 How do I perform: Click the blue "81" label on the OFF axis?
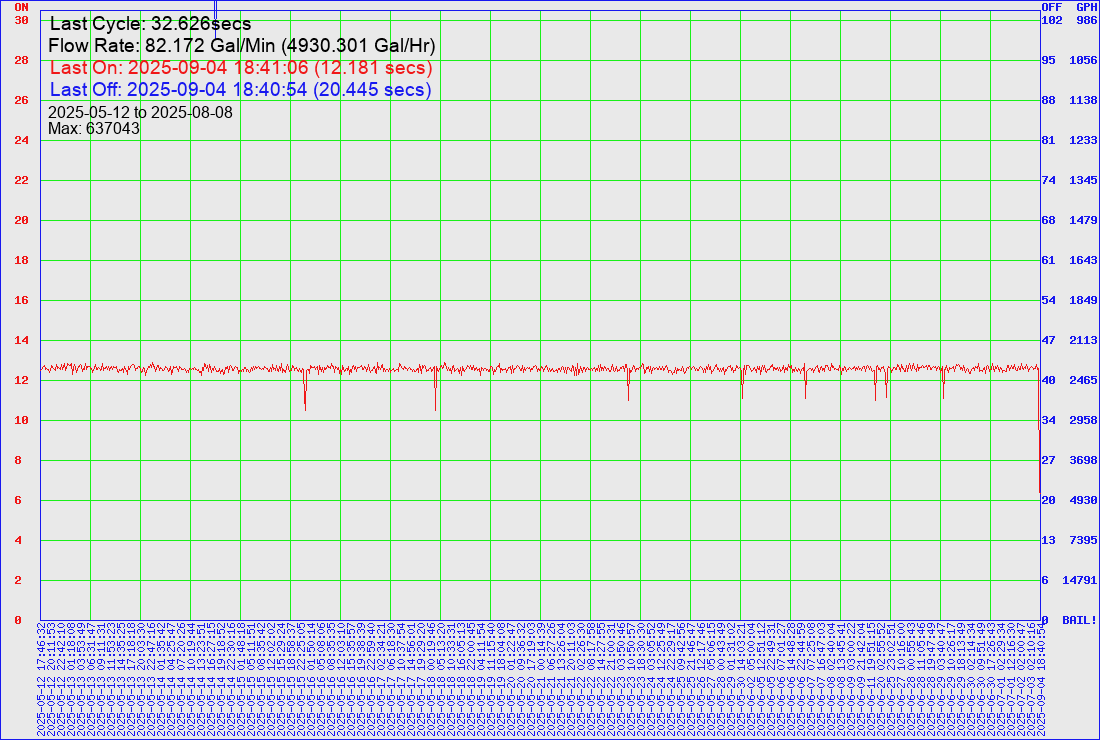(1048, 140)
